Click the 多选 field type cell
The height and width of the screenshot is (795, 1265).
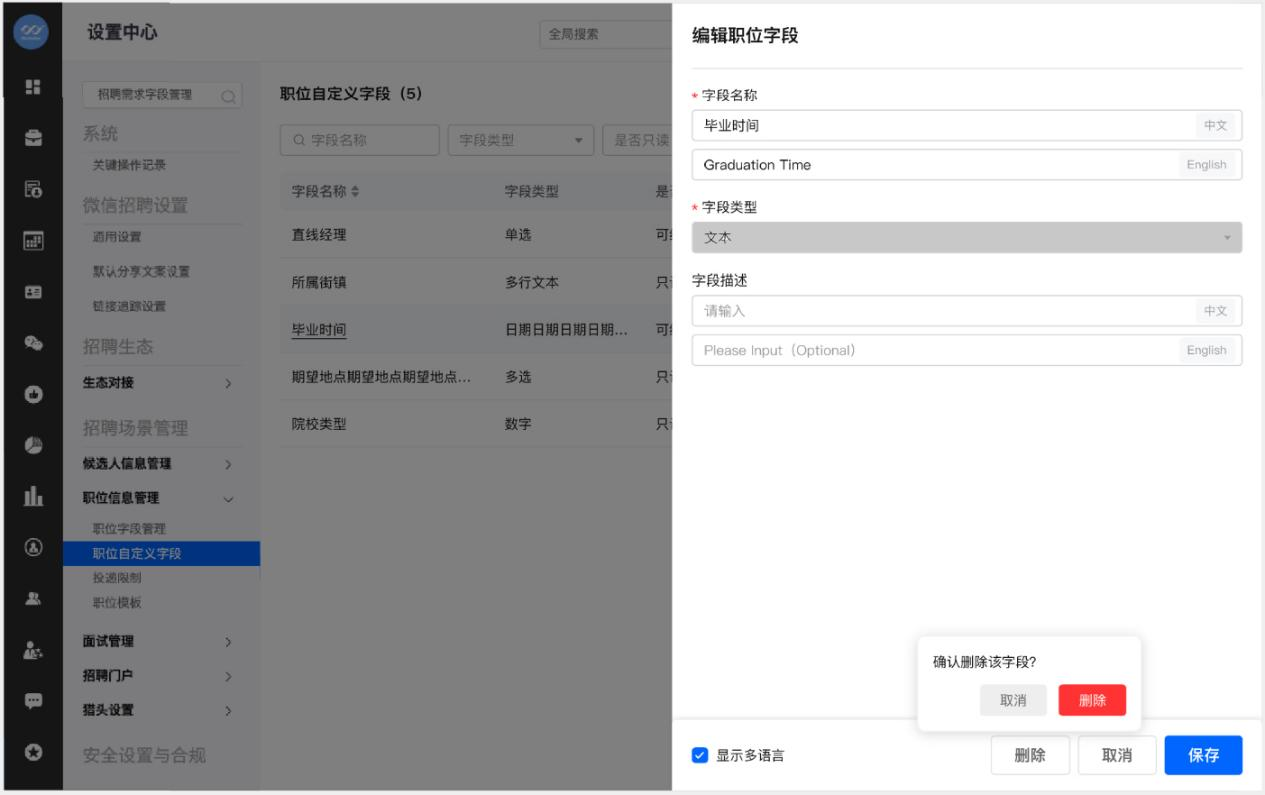pyautogui.click(x=519, y=376)
